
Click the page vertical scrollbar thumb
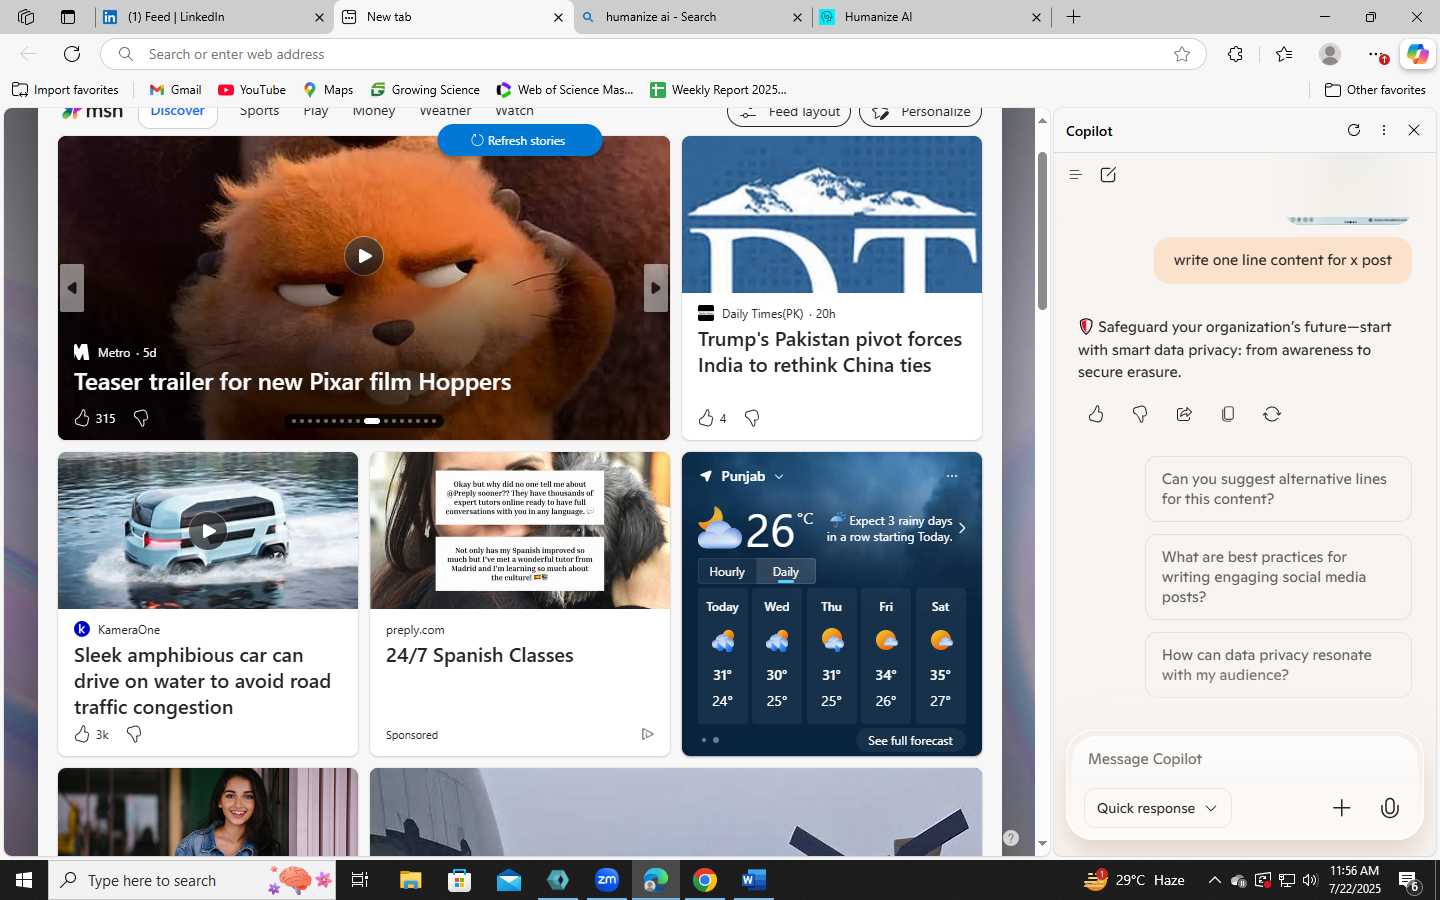pyautogui.click(x=1042, y=230)
